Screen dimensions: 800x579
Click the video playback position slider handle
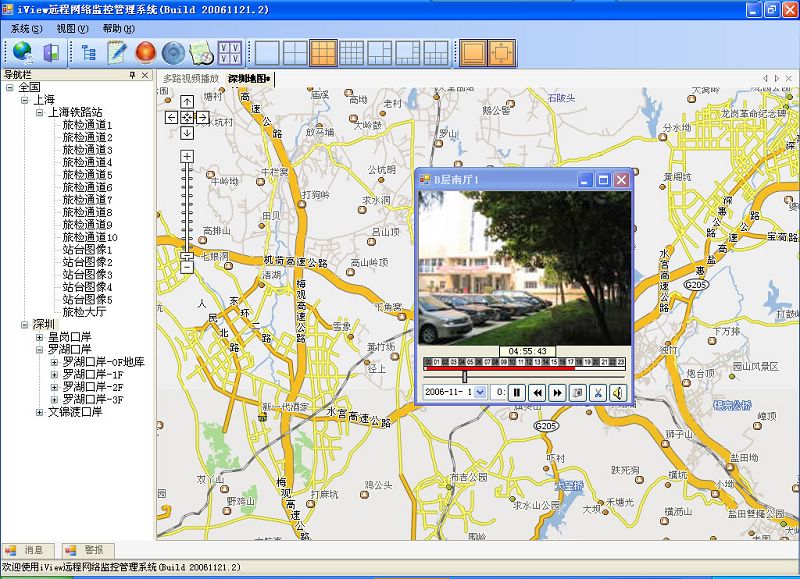(x=464, y=376)
